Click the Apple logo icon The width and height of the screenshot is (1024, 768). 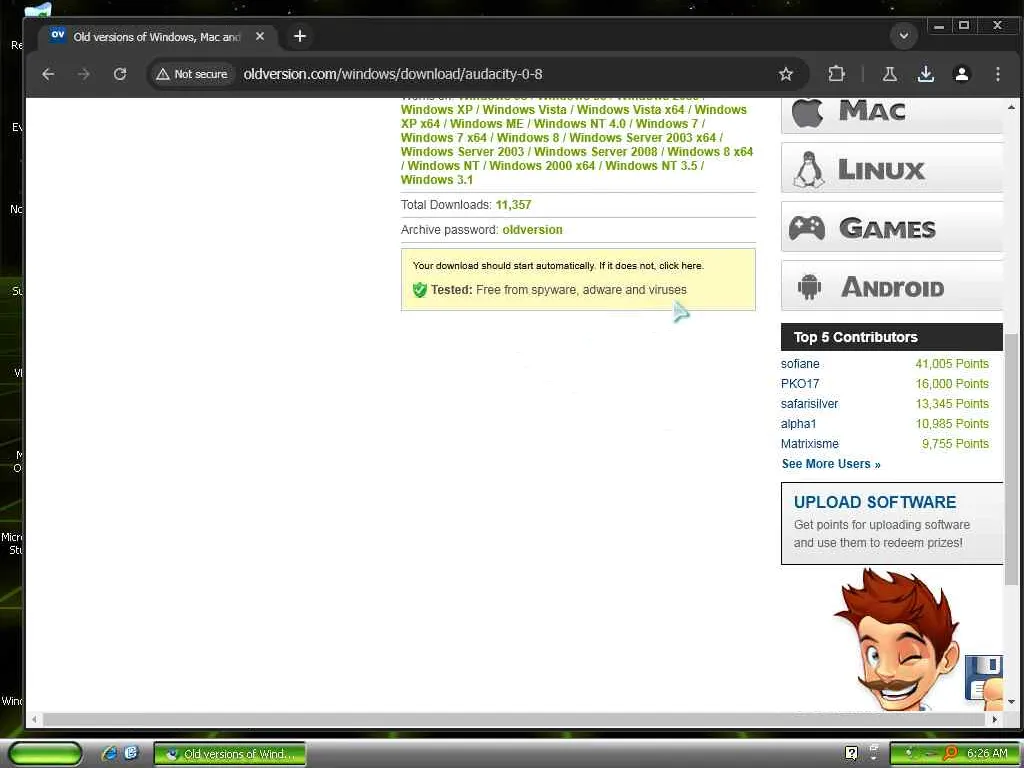point(807,112)
